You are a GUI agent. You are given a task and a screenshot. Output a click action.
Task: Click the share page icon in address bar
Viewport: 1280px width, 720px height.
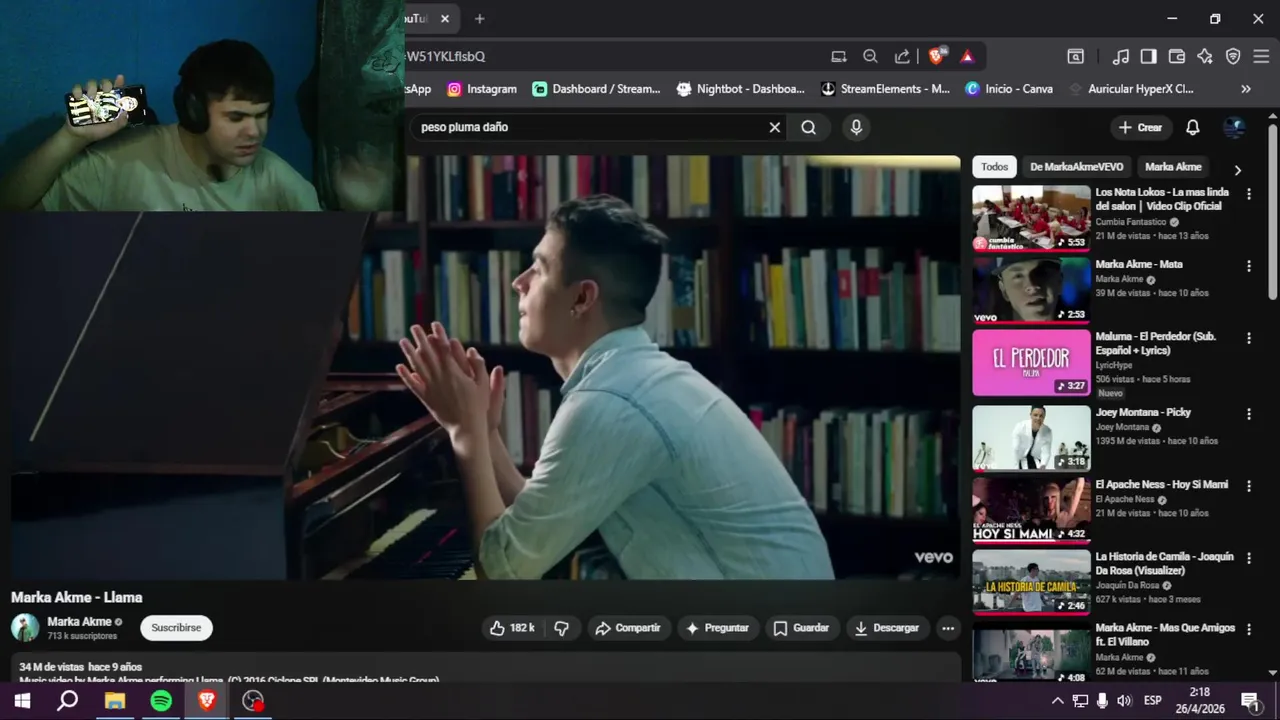coord(902,56)
